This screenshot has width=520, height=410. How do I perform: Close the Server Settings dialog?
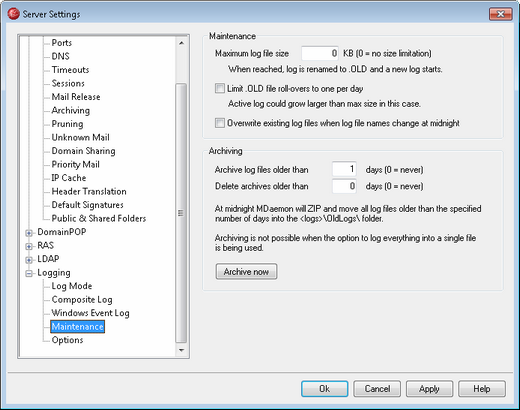pyautogui.click(x=500, y=14)
